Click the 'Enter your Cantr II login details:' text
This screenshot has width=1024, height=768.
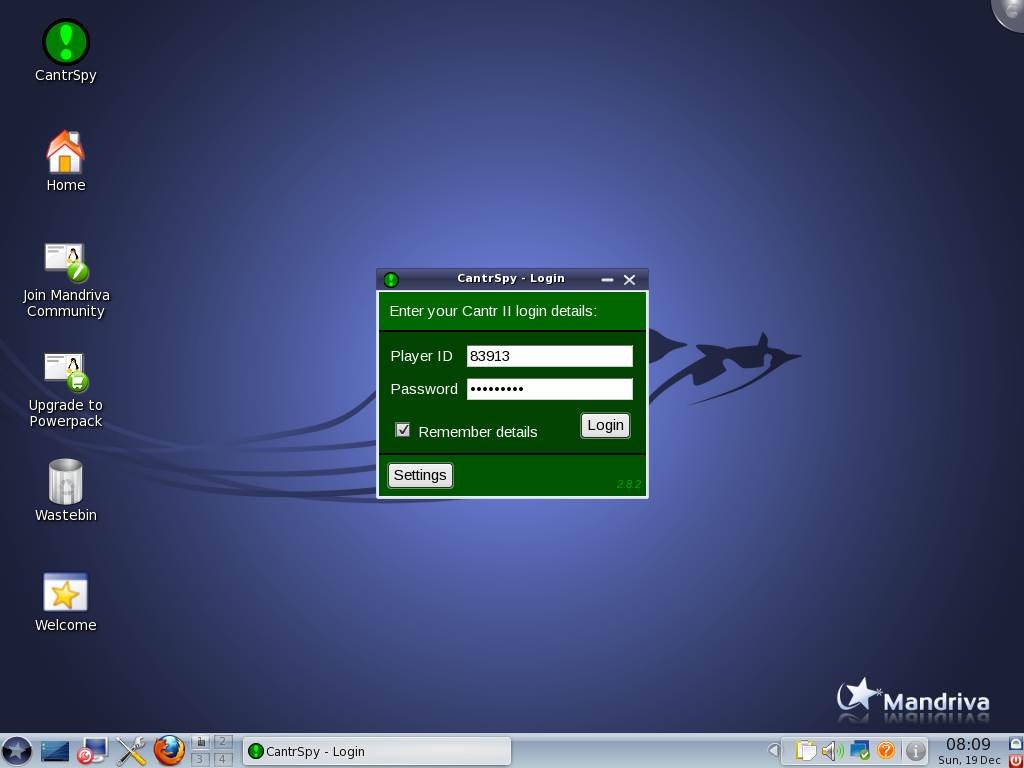493,312
